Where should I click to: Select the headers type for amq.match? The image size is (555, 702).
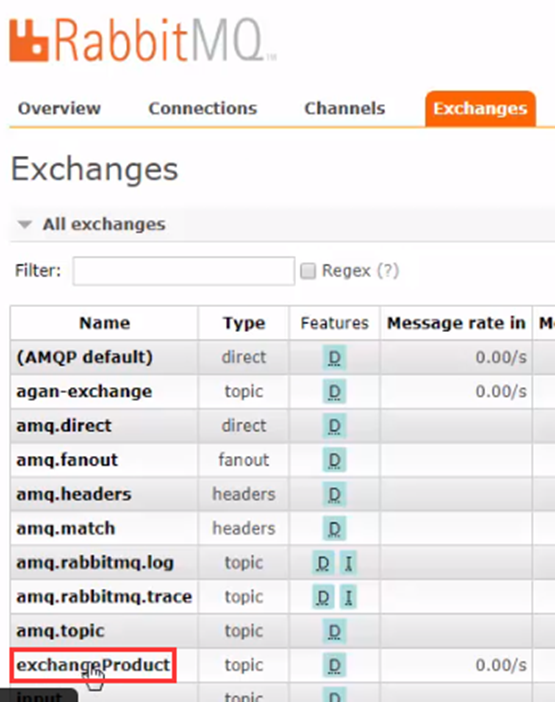click(244, 528)
